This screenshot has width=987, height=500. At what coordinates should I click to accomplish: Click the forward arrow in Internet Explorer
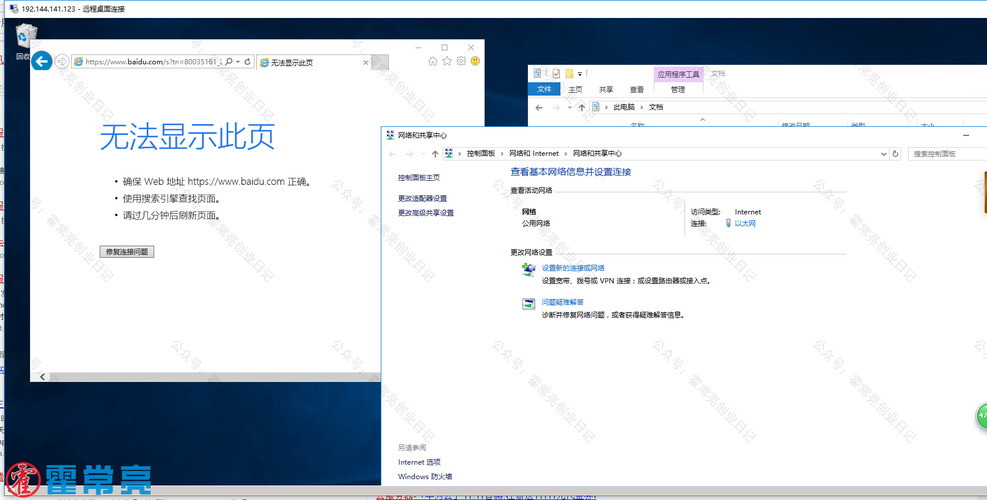[62, 61]
